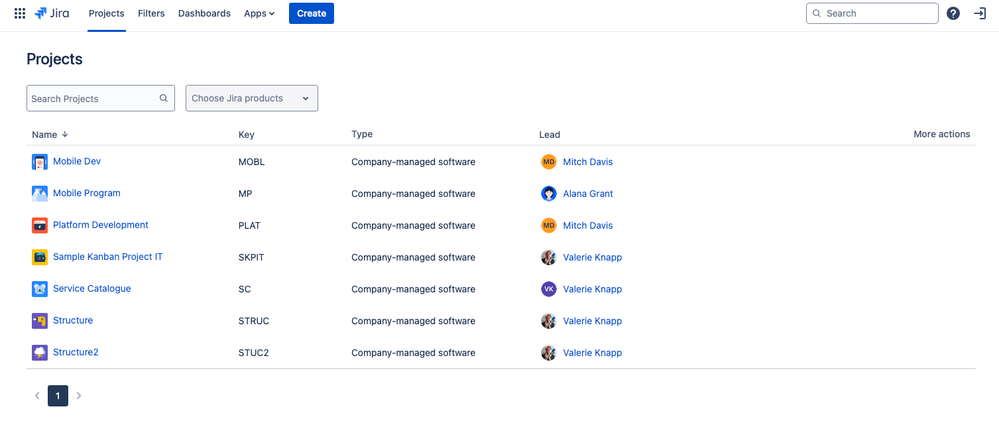Click the MOBL key cell
Viewport: 999px width, 431px height.
point(252,162)
